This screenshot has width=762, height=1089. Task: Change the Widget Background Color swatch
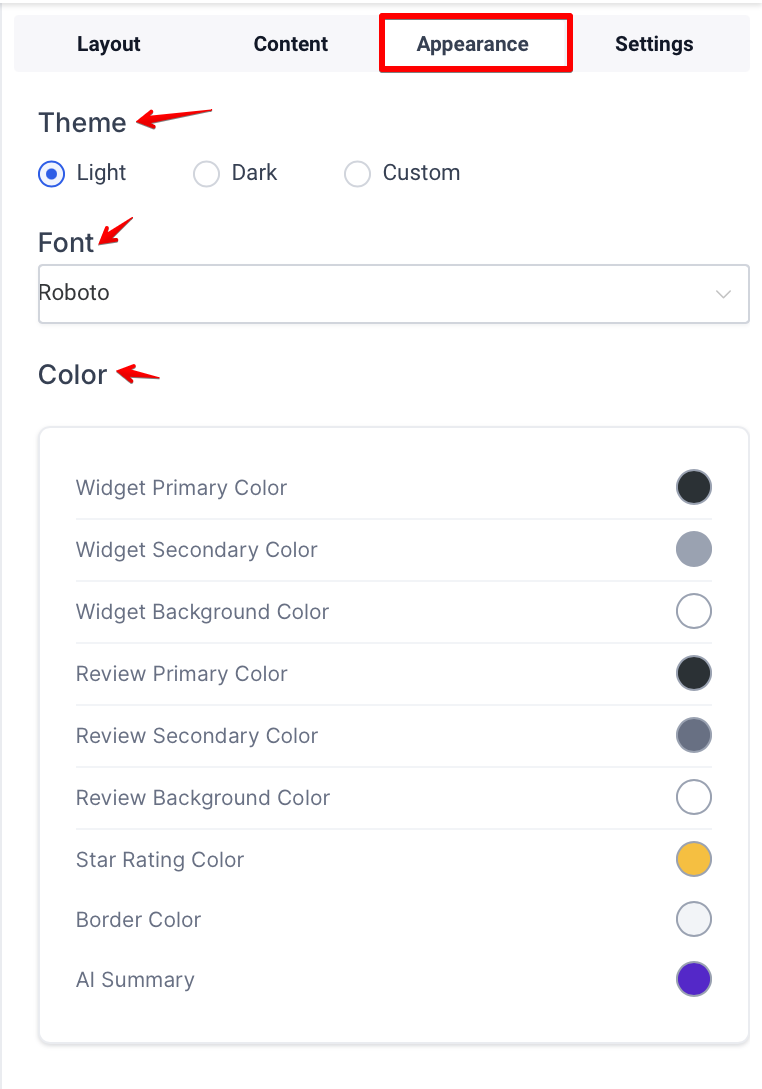coord(694,611)
